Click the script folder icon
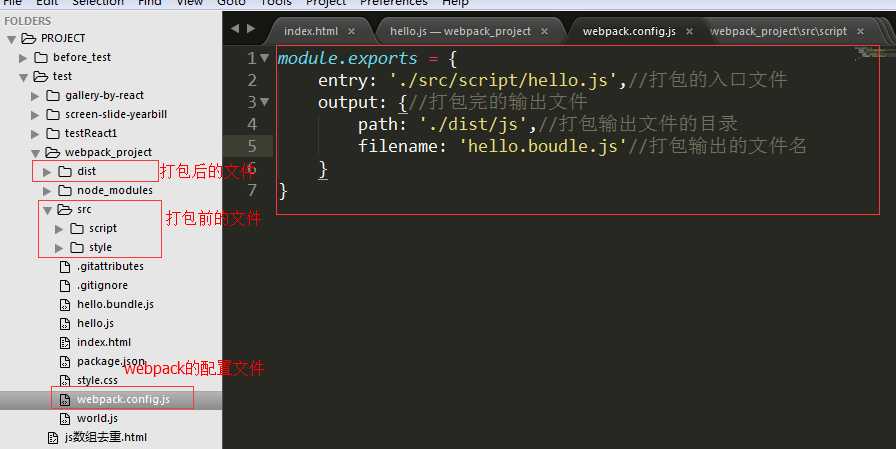Viewport: 896px width, 449px height. [77, 228]
